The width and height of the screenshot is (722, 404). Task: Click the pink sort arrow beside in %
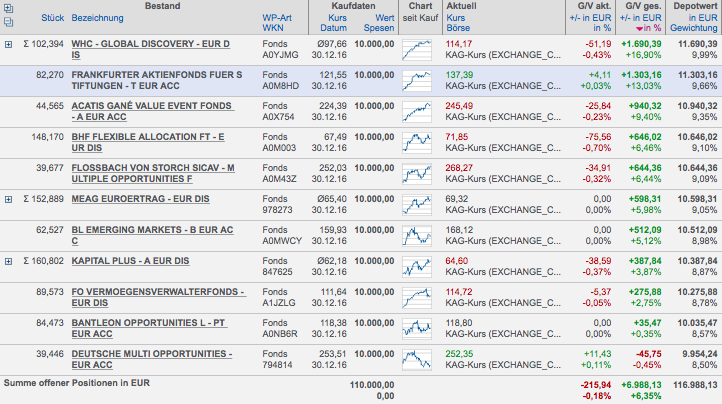click(x=639, y=29)
